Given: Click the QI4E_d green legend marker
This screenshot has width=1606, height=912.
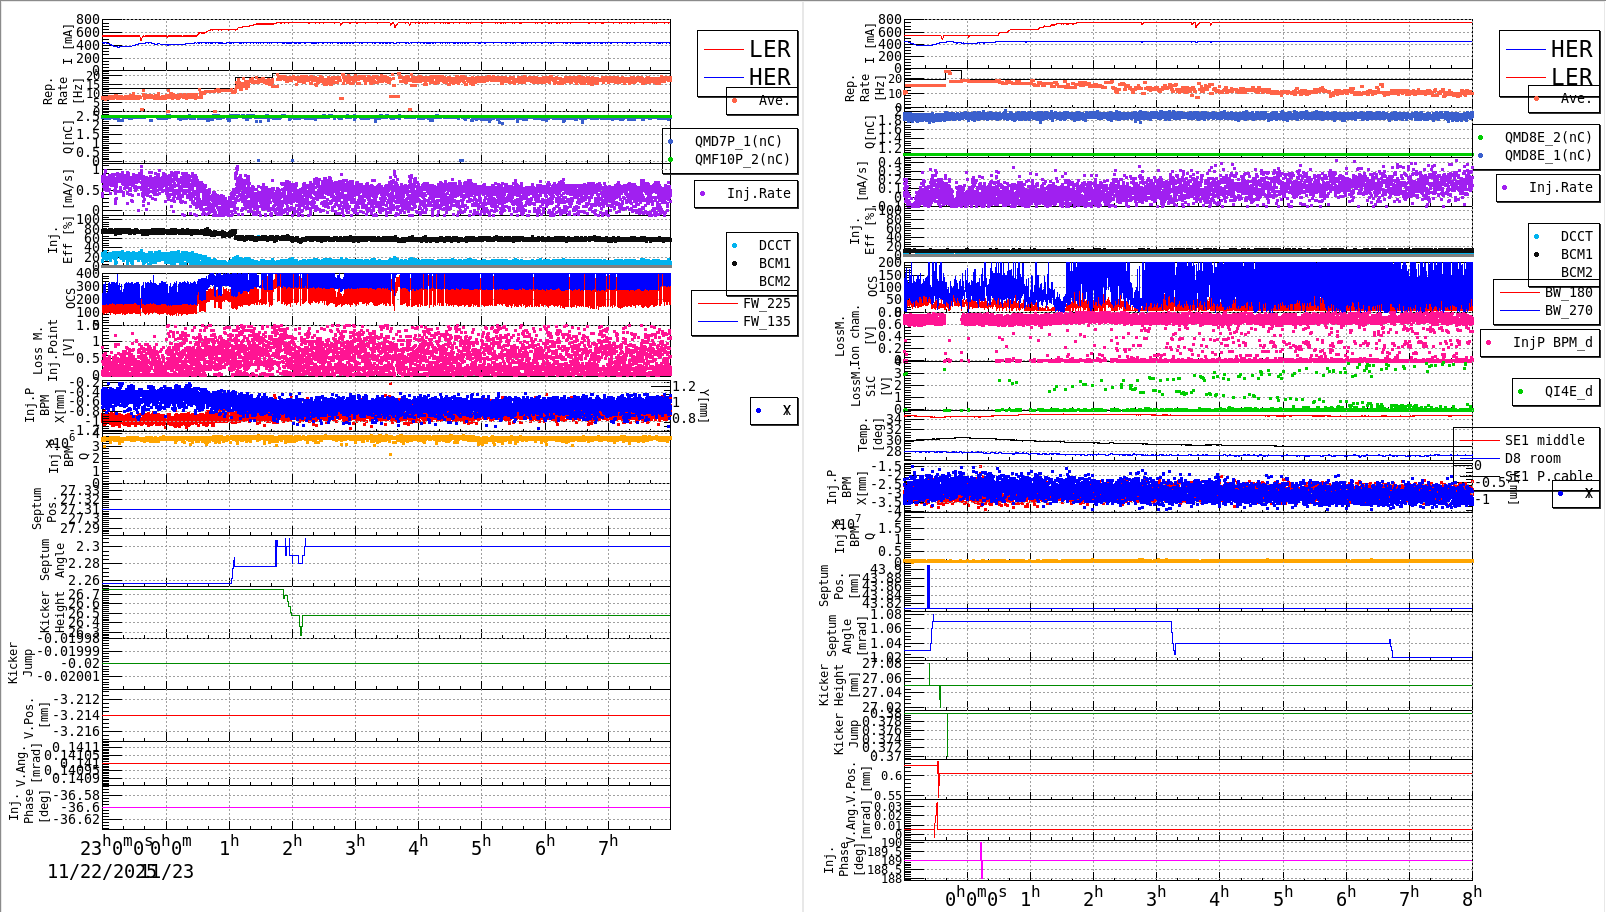Looking at the screenshot, I should click(1522, 391).
